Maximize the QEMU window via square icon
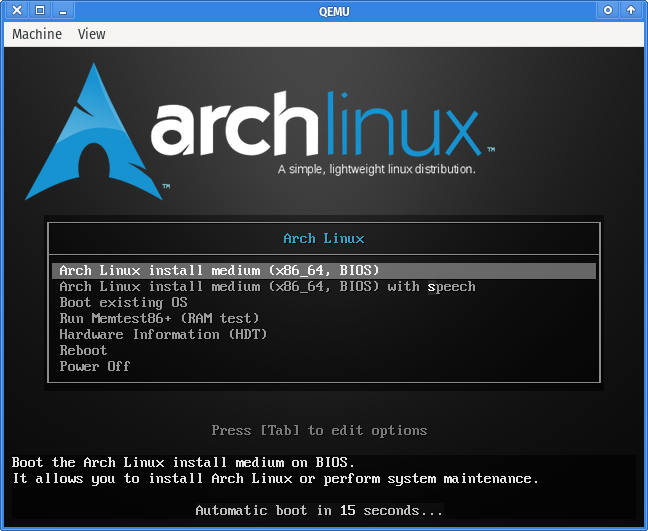This screenshot has height=531, width=648. point(40,10)
